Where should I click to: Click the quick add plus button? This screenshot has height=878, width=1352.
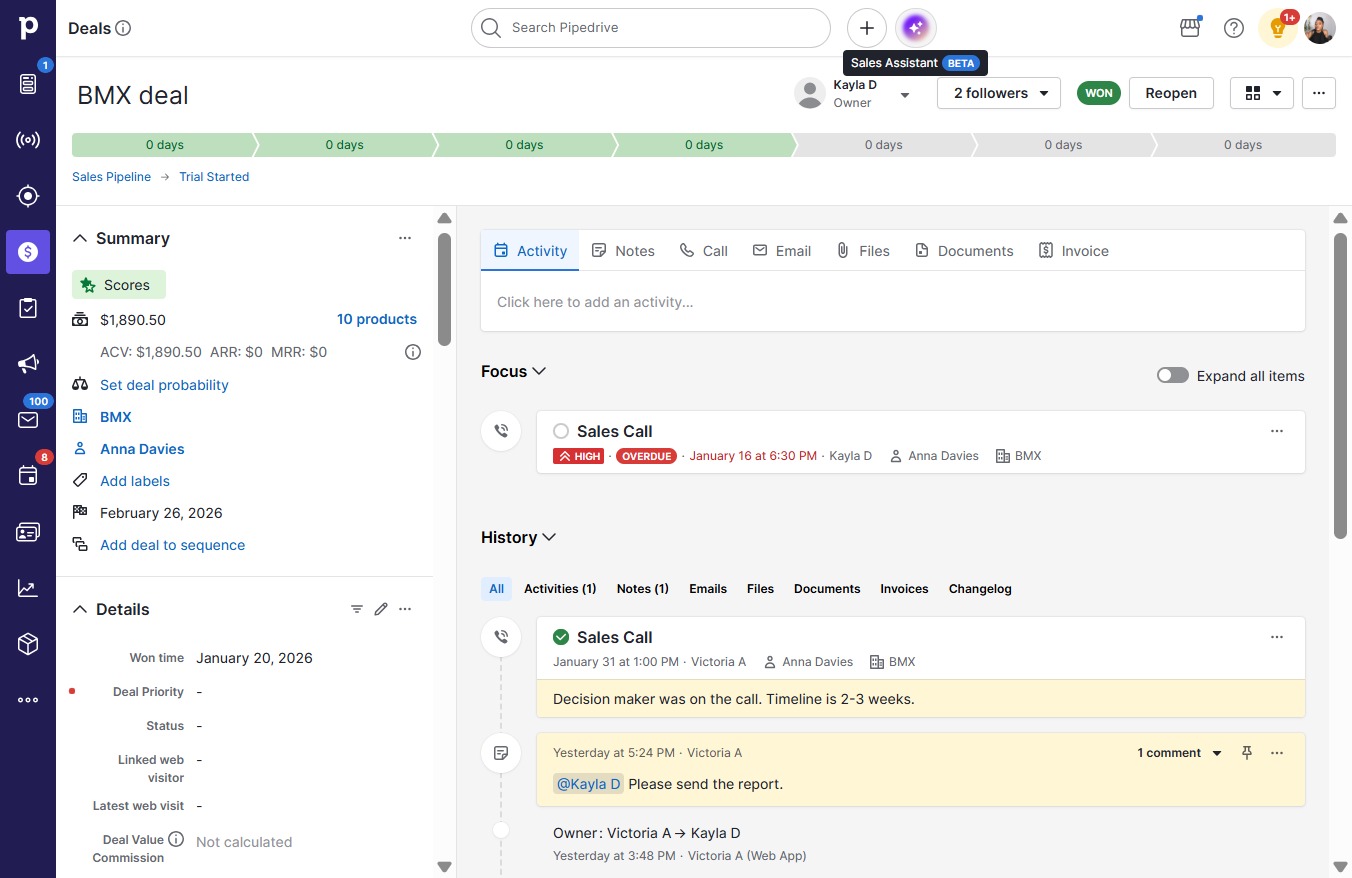point(867,28)
